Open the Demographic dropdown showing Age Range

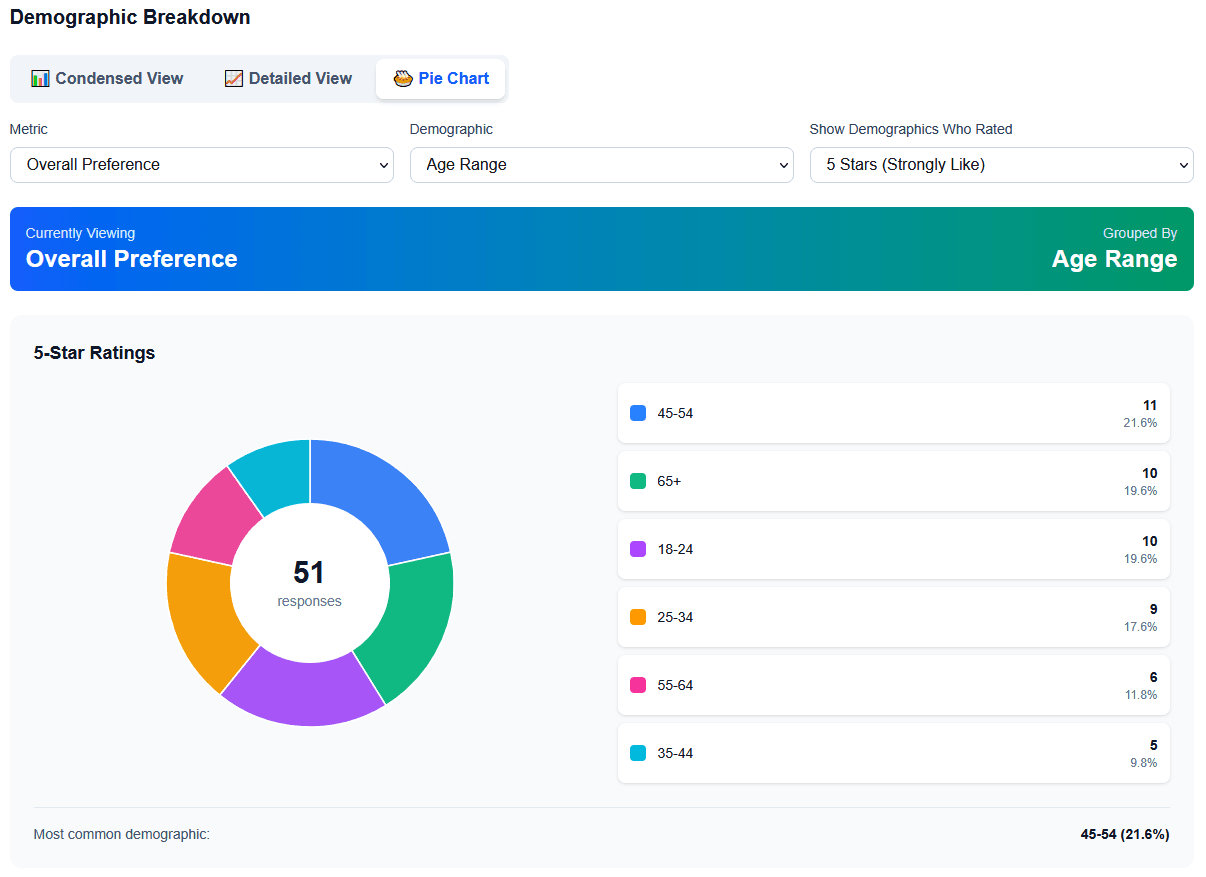pos(602,164)
